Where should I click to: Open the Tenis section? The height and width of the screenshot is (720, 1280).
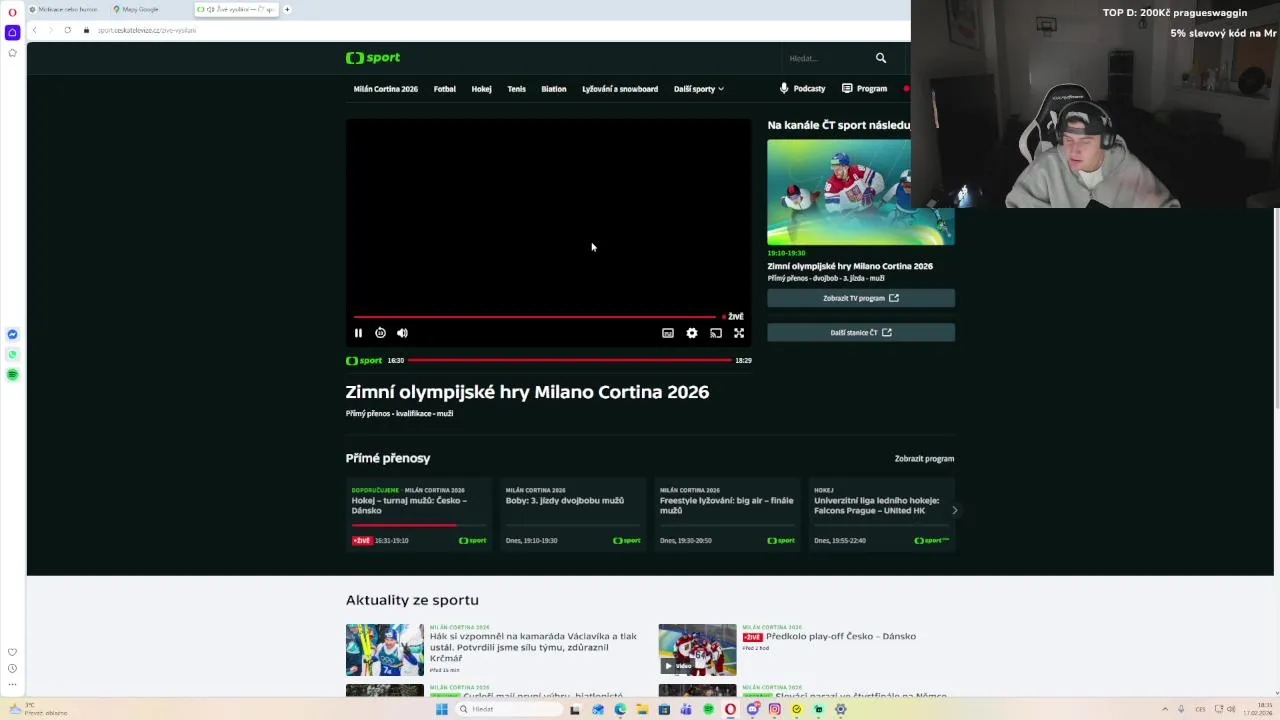[516, 89]
